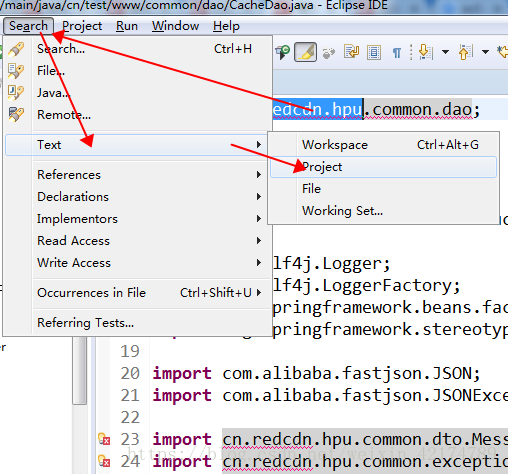
Task: Open the Window menu
Action: [x=175, y=26]
